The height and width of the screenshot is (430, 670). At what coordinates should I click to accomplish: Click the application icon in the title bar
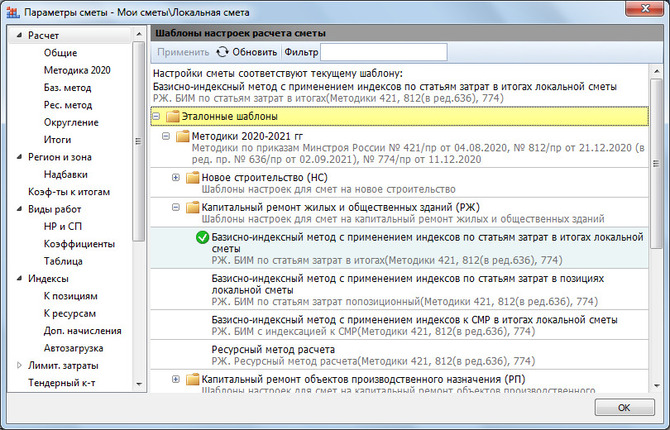pos(13,12)
